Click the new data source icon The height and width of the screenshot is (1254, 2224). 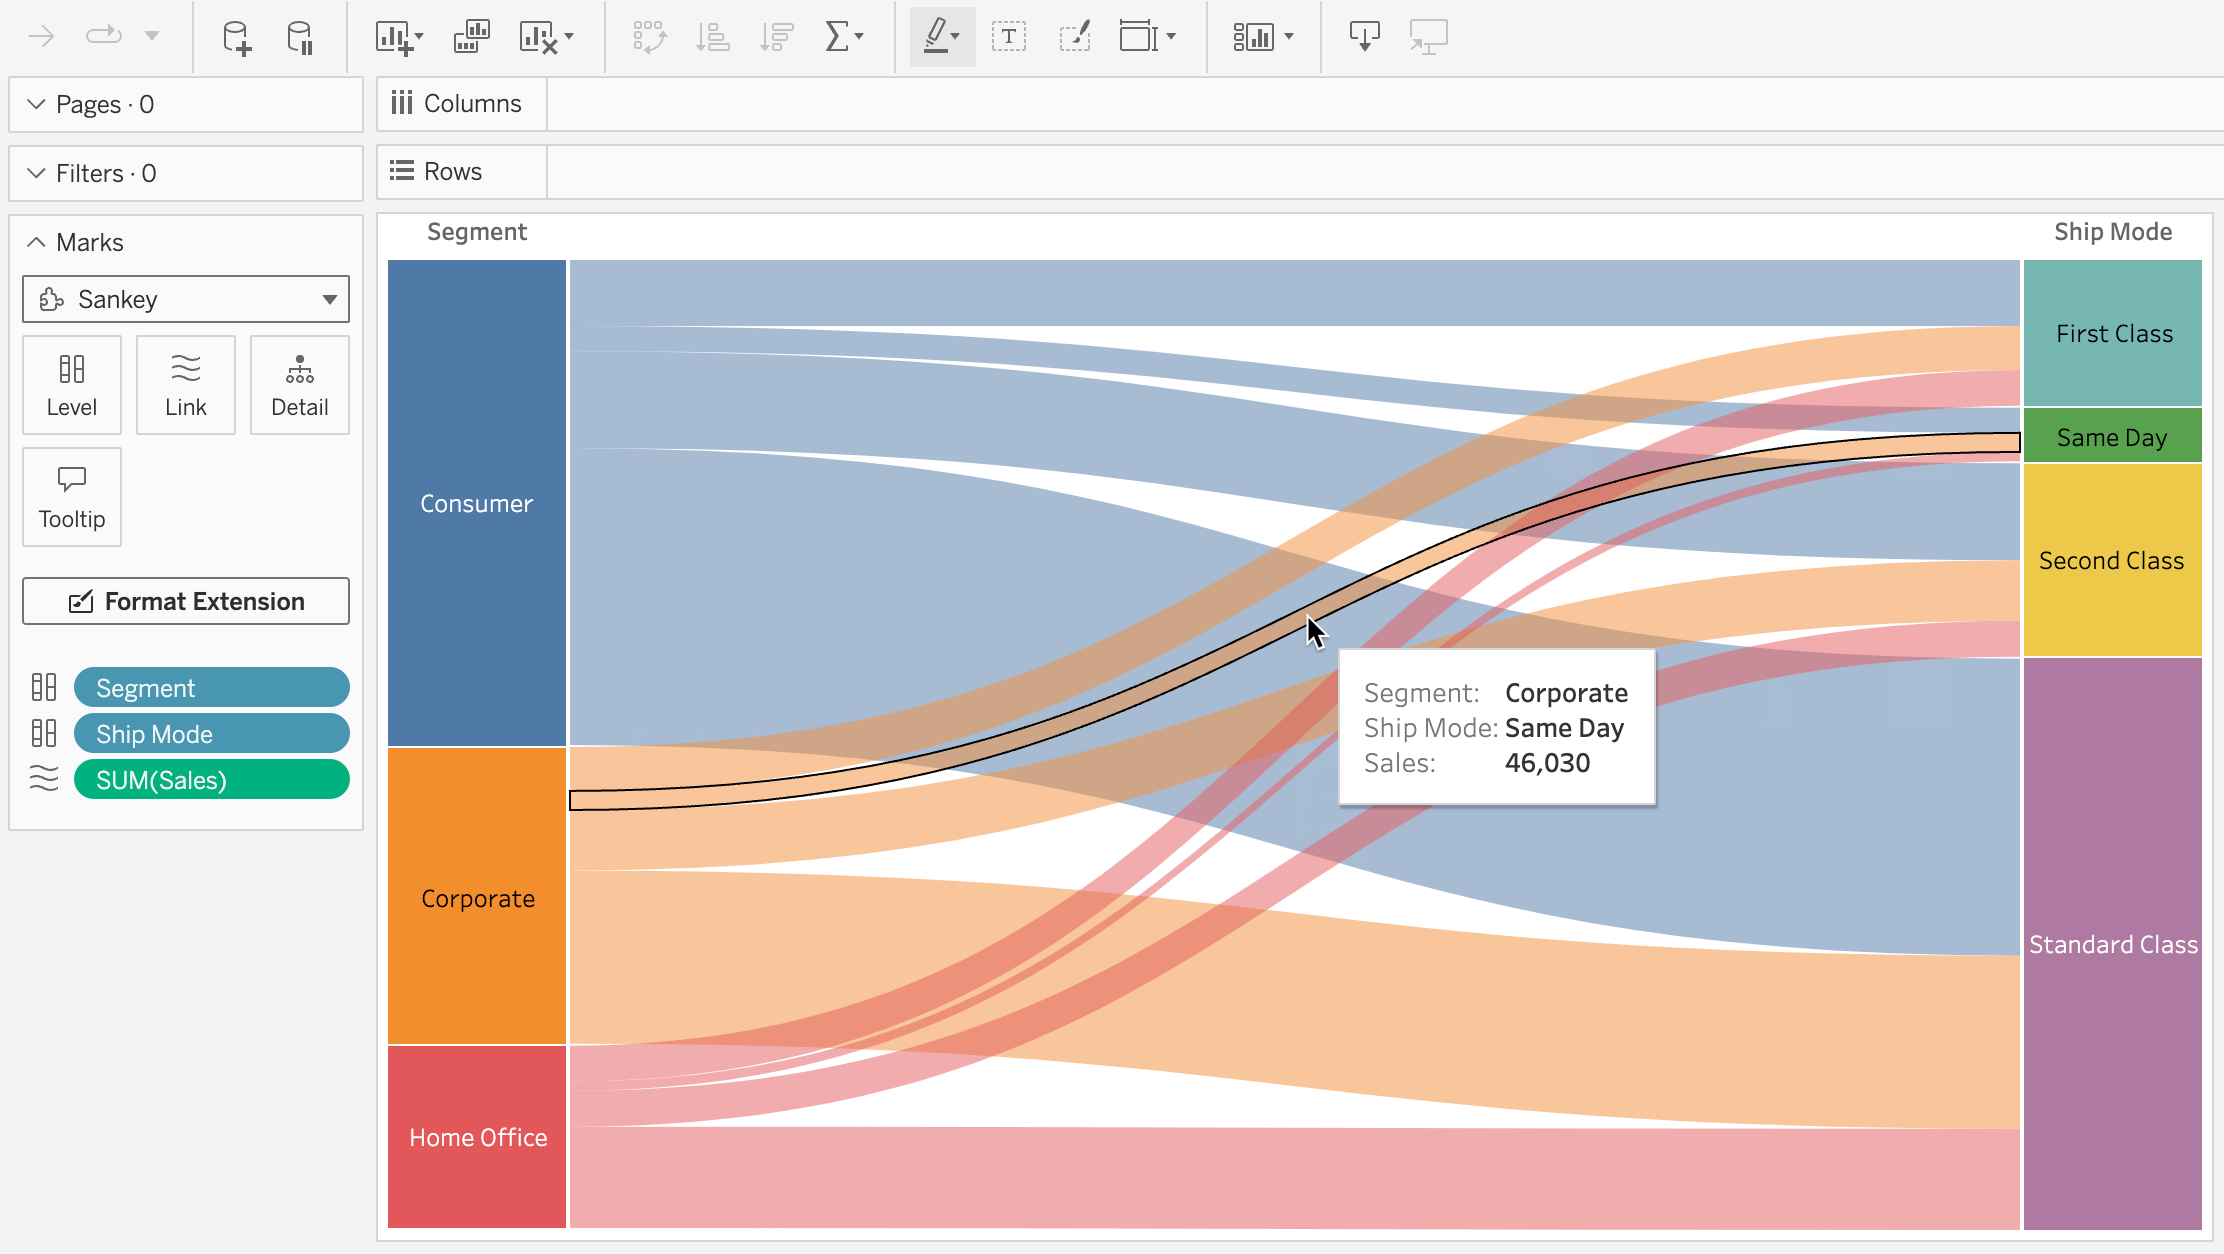click(236, 38)
